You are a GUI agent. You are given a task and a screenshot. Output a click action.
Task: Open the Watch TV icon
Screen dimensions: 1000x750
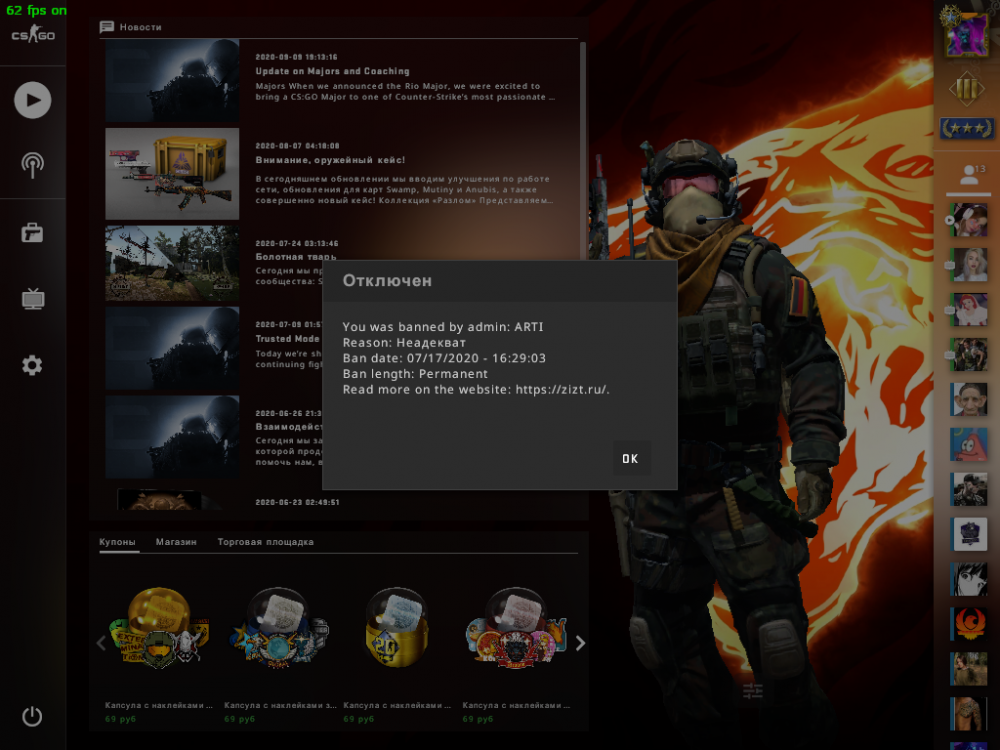(x=33, y=299)
